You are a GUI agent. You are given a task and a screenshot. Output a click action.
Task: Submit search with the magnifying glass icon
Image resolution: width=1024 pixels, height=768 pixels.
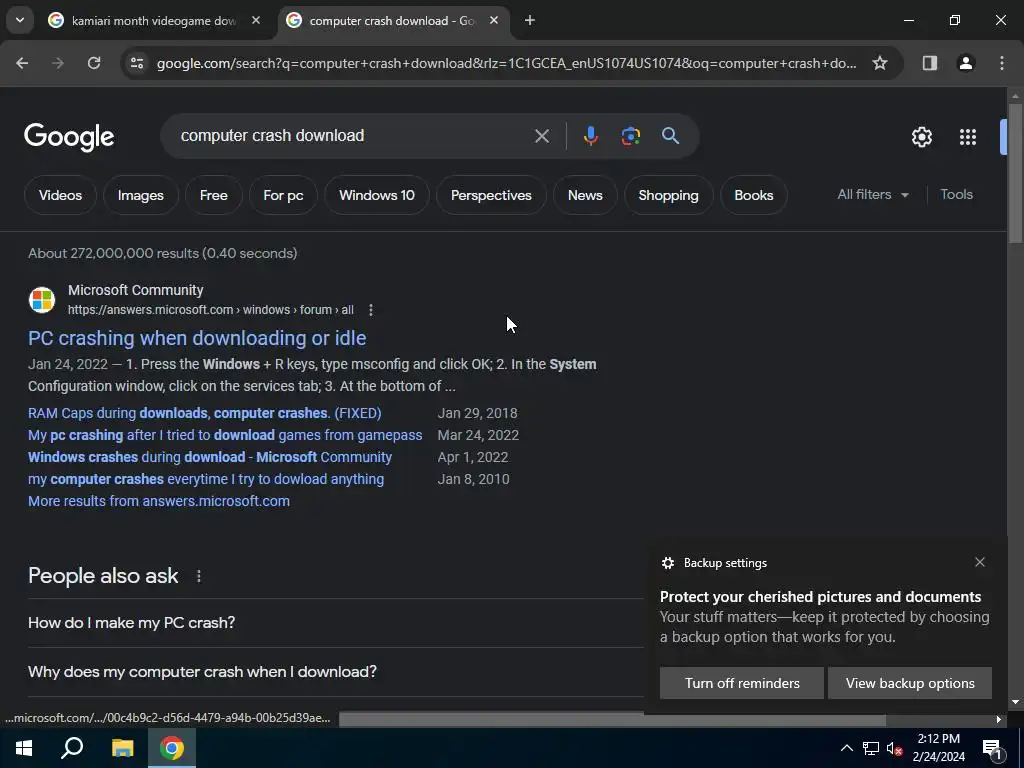coord(670,136)
